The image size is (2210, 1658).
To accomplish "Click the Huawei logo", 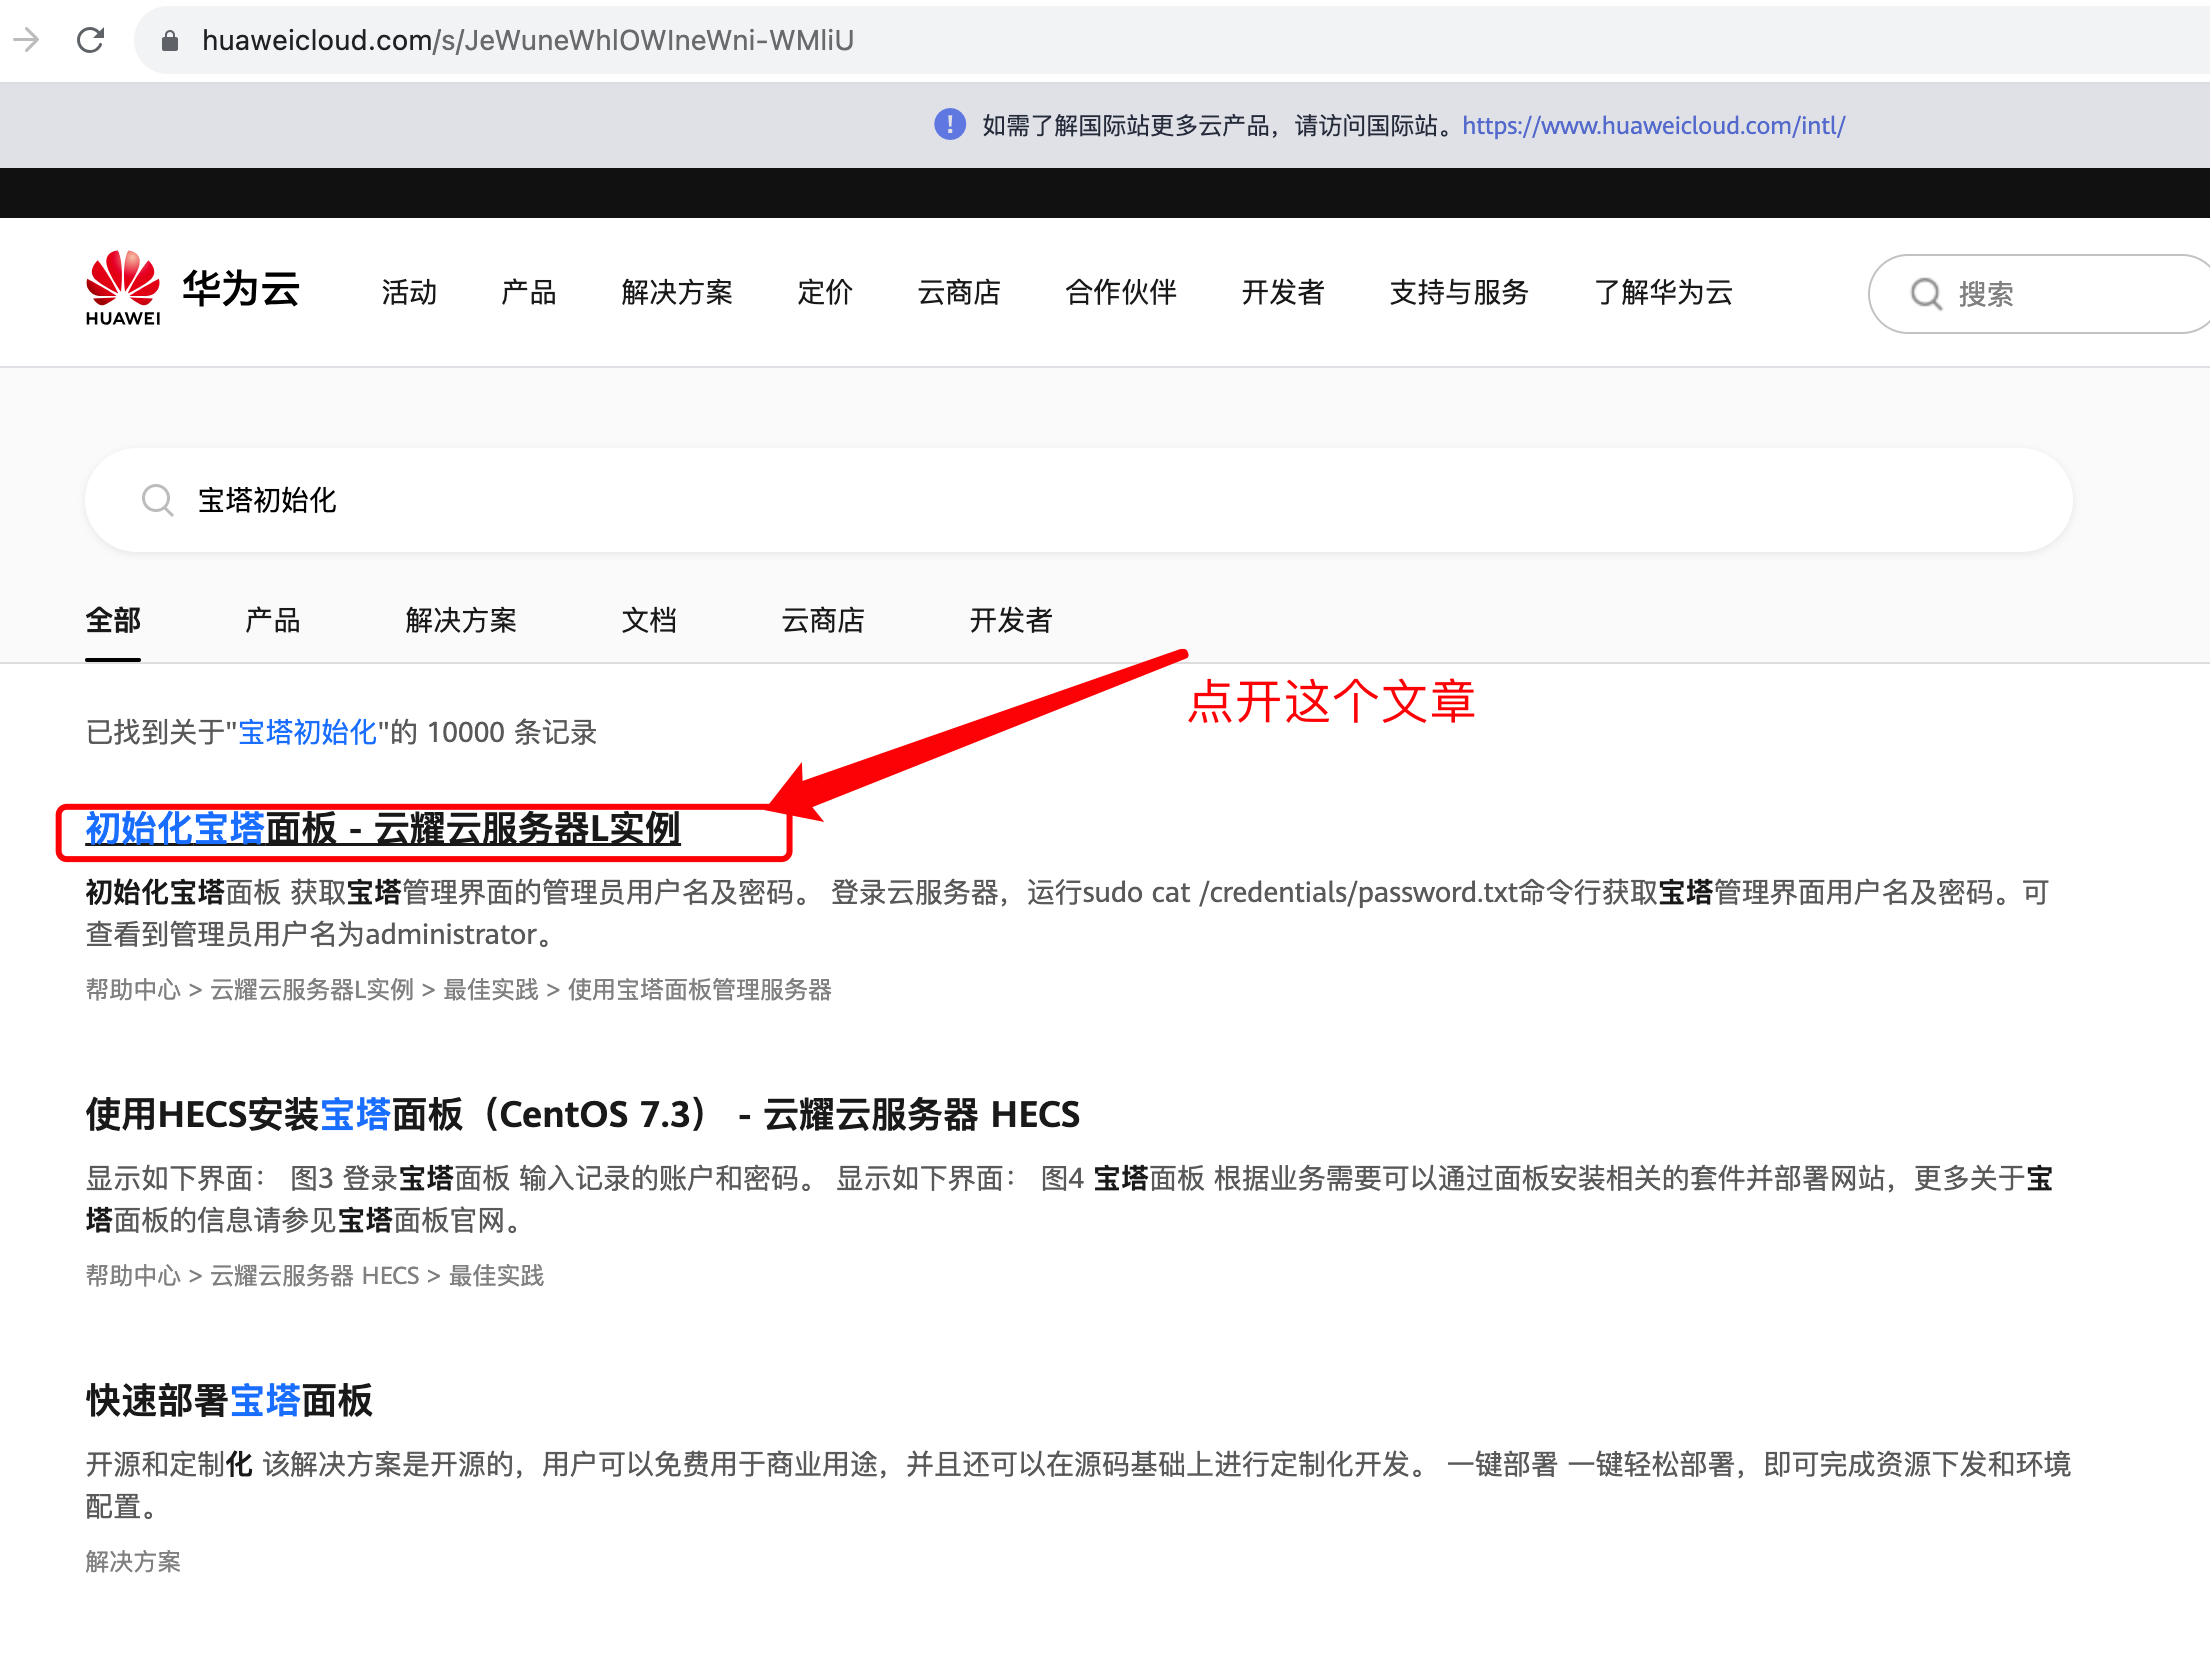I will 123,289.
